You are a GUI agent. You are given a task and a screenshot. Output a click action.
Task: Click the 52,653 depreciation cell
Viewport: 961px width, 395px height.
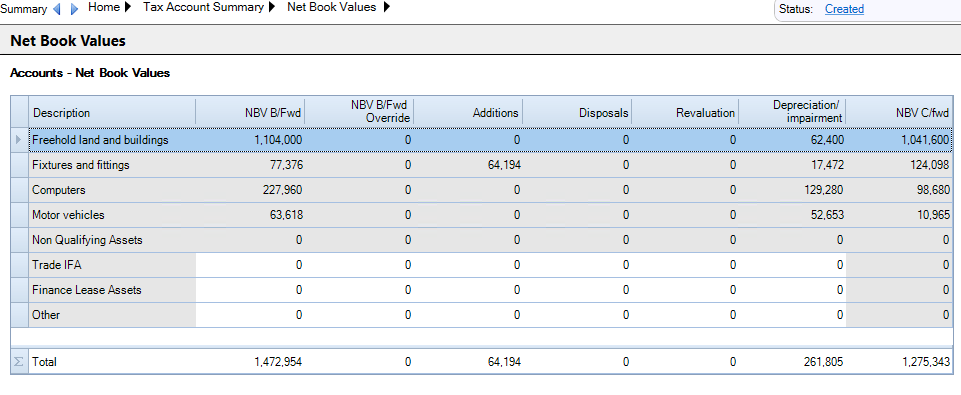coord(792,215)
